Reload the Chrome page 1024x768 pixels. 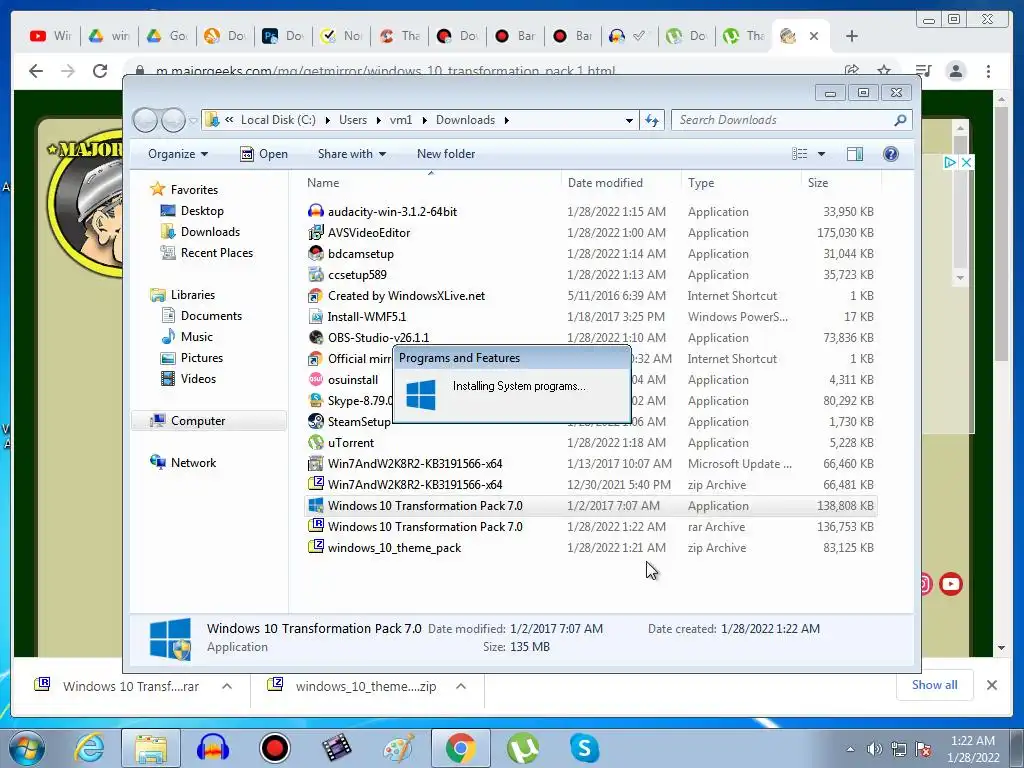[x=100, y=71]
